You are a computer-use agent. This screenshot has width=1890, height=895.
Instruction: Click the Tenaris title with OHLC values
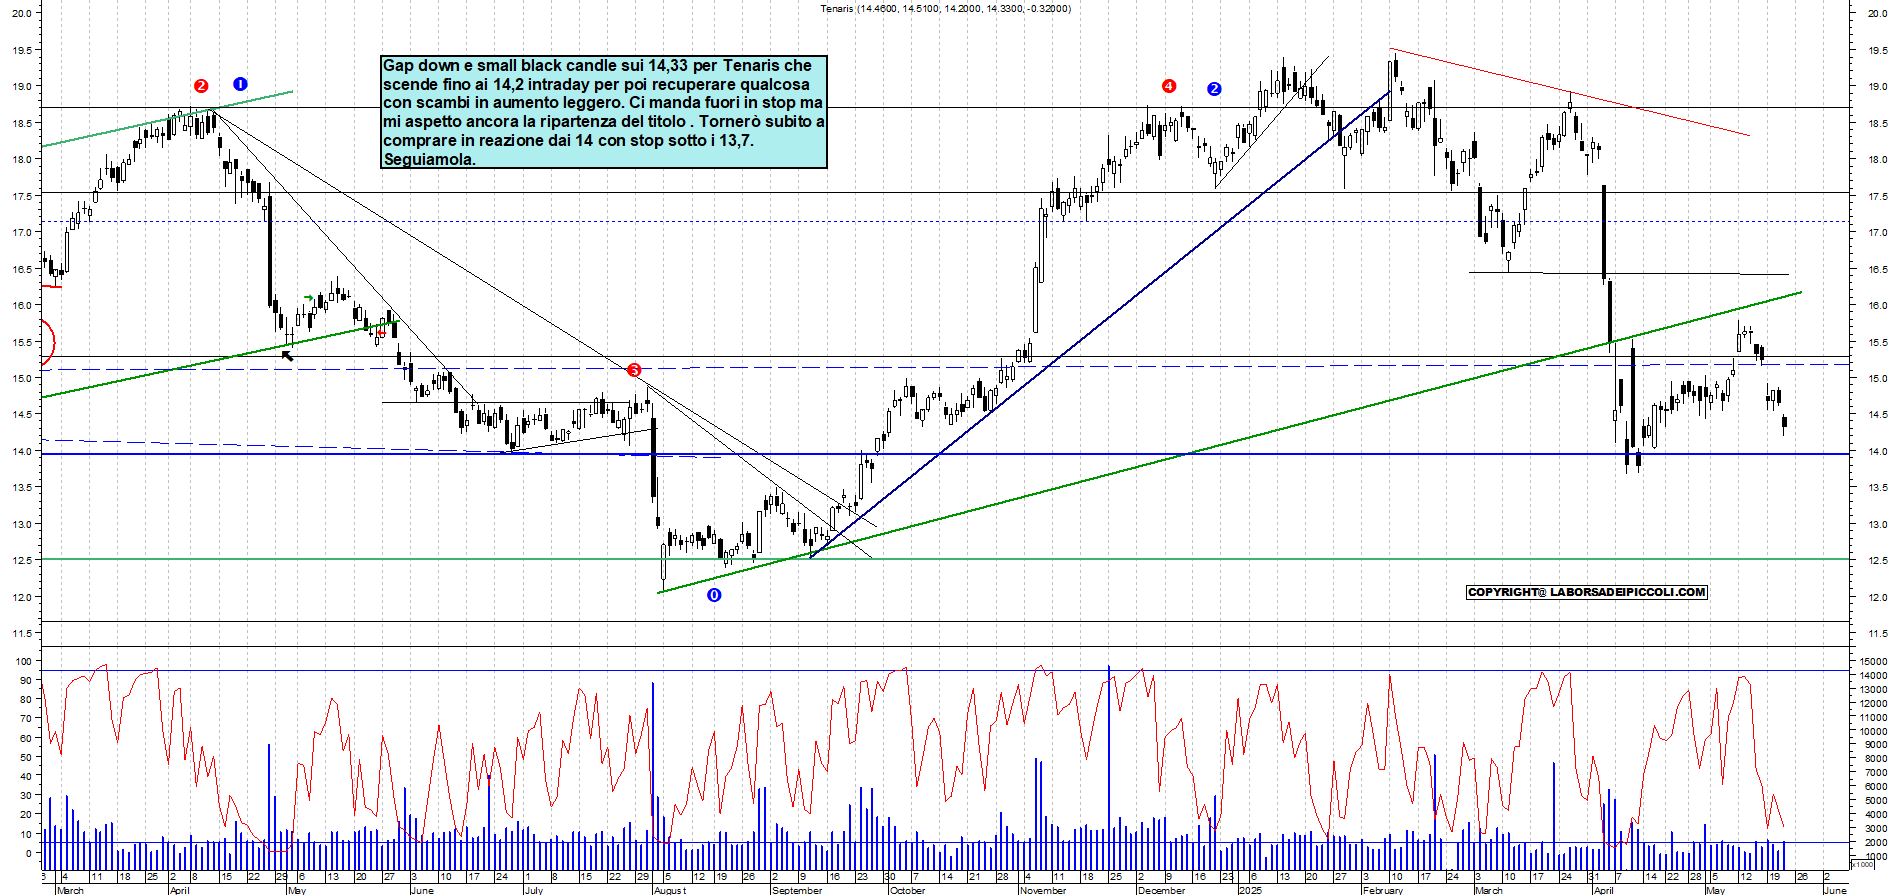tap(945, 9)
